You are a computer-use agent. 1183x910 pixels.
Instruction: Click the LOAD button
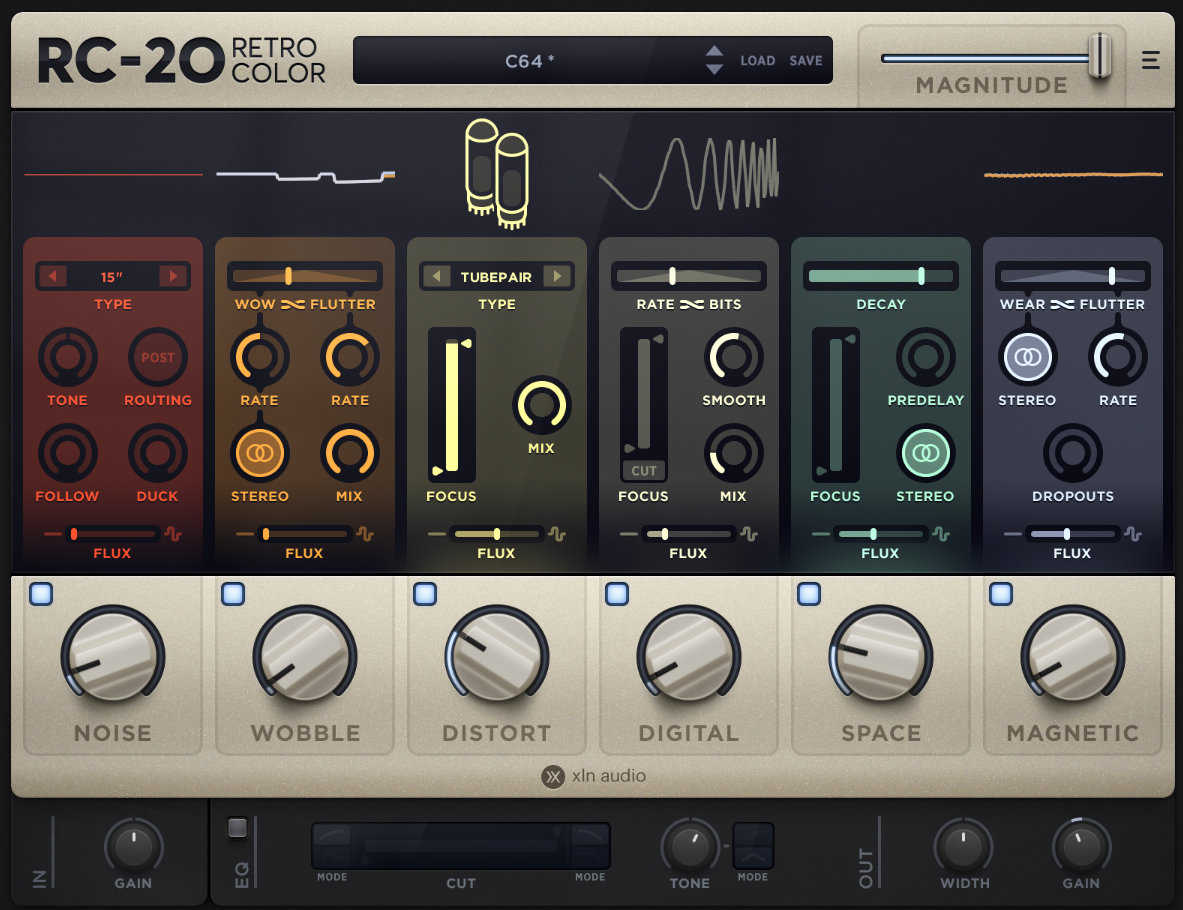(758, 60)
